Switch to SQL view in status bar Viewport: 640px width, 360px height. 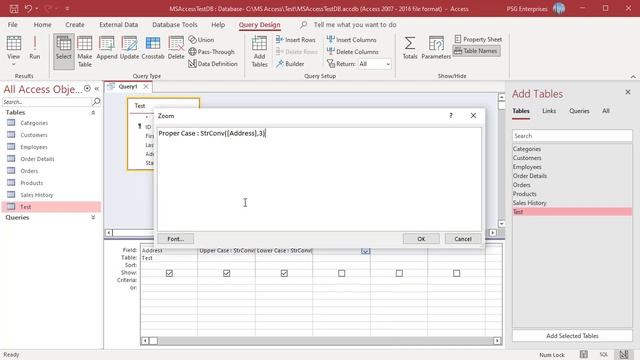(x=604, y=355)
